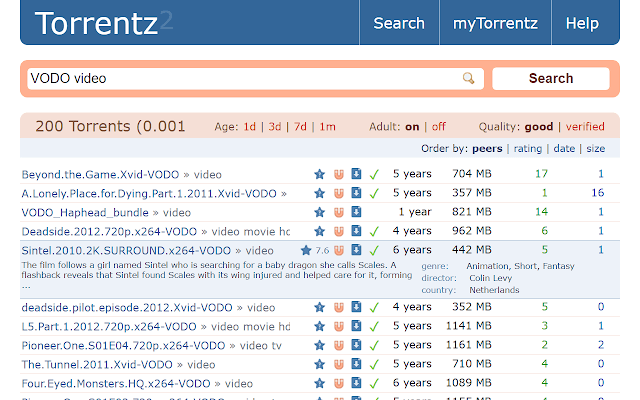Click magnet icon for Deadside.2012.720p

pos(339,231)
